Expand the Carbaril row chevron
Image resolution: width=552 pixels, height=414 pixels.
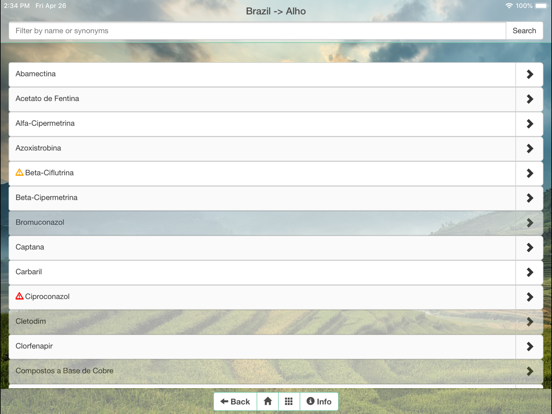[x=529, y=272]
